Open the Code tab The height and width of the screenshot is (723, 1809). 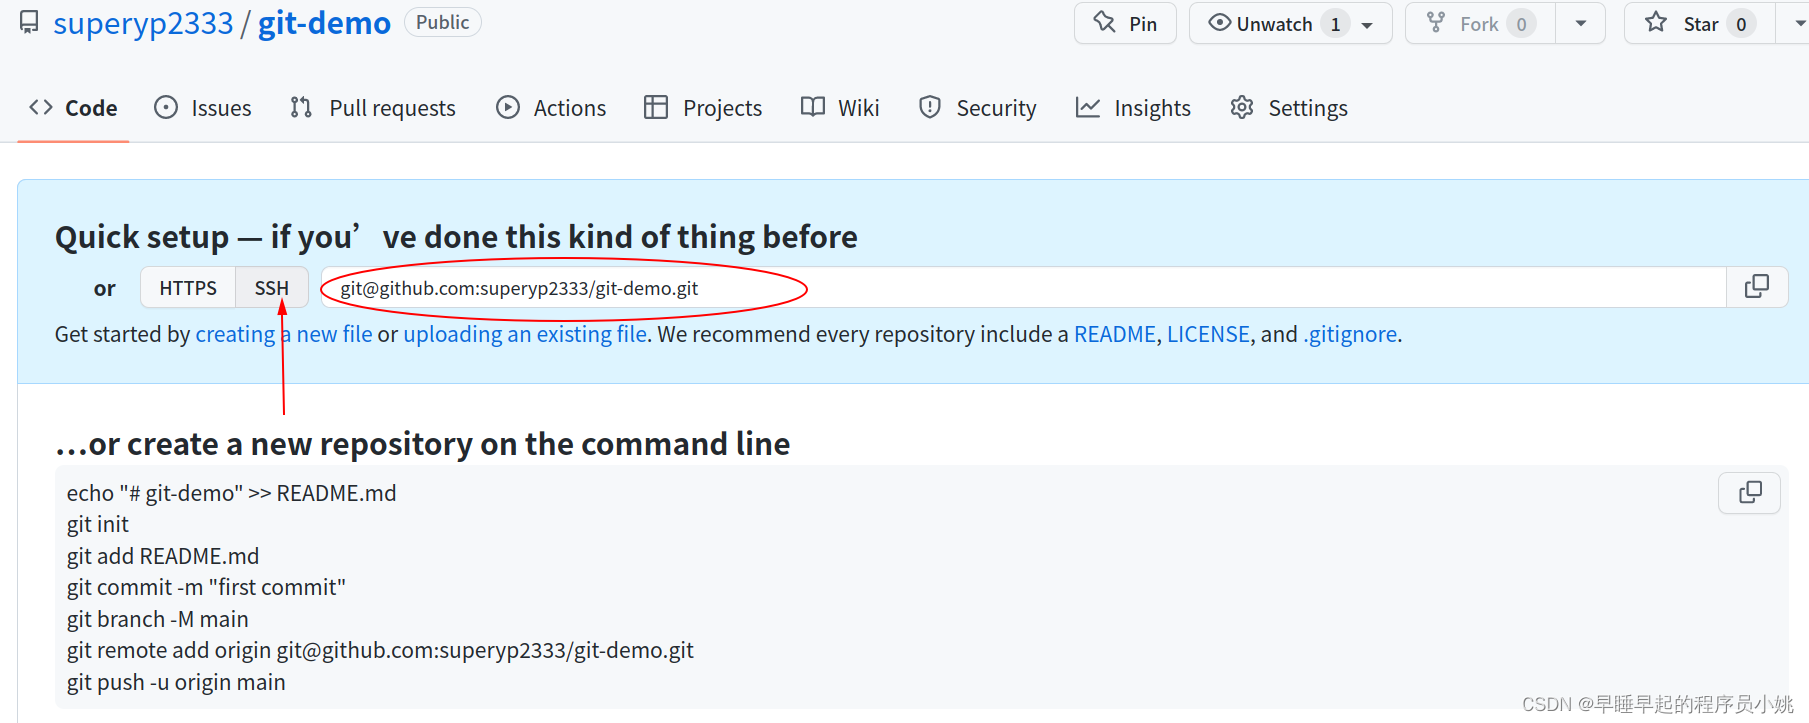[x=74, y=108]
